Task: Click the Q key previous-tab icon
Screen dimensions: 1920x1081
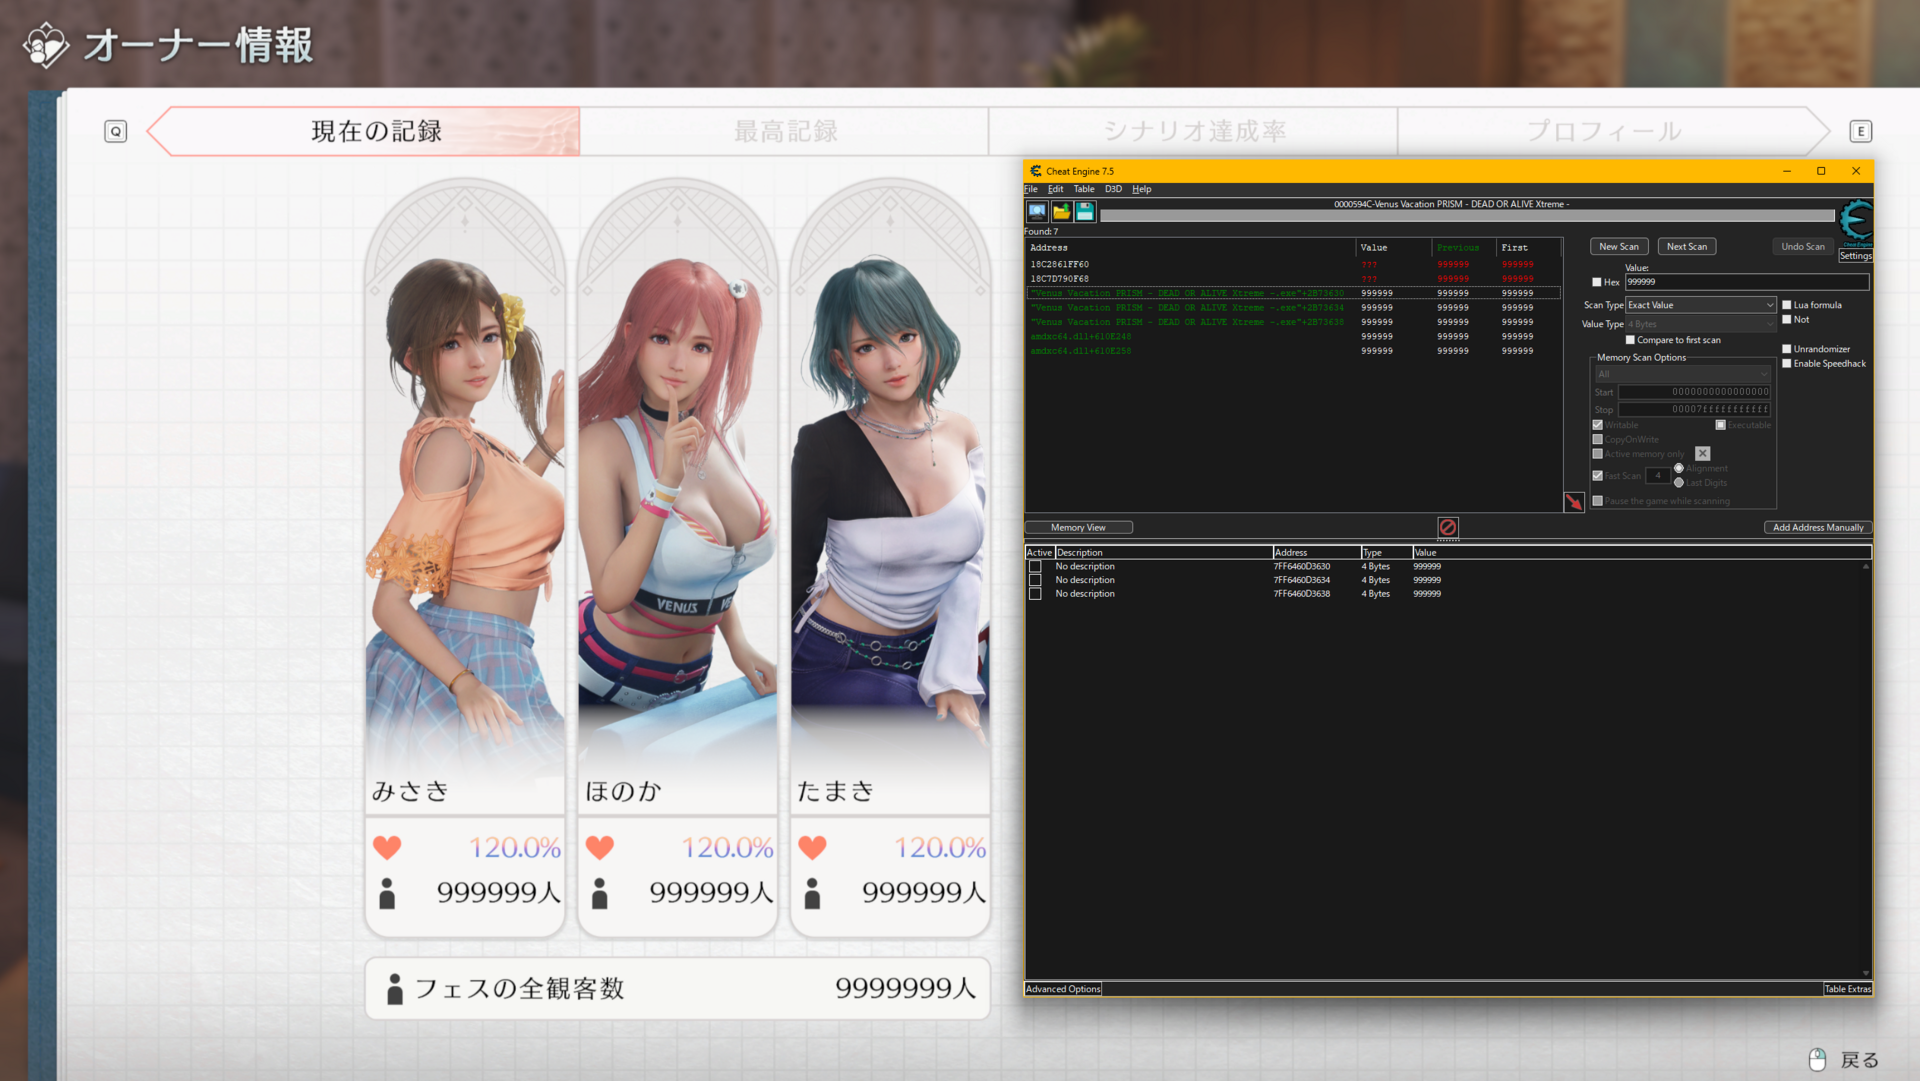Action: click(116, 131)
